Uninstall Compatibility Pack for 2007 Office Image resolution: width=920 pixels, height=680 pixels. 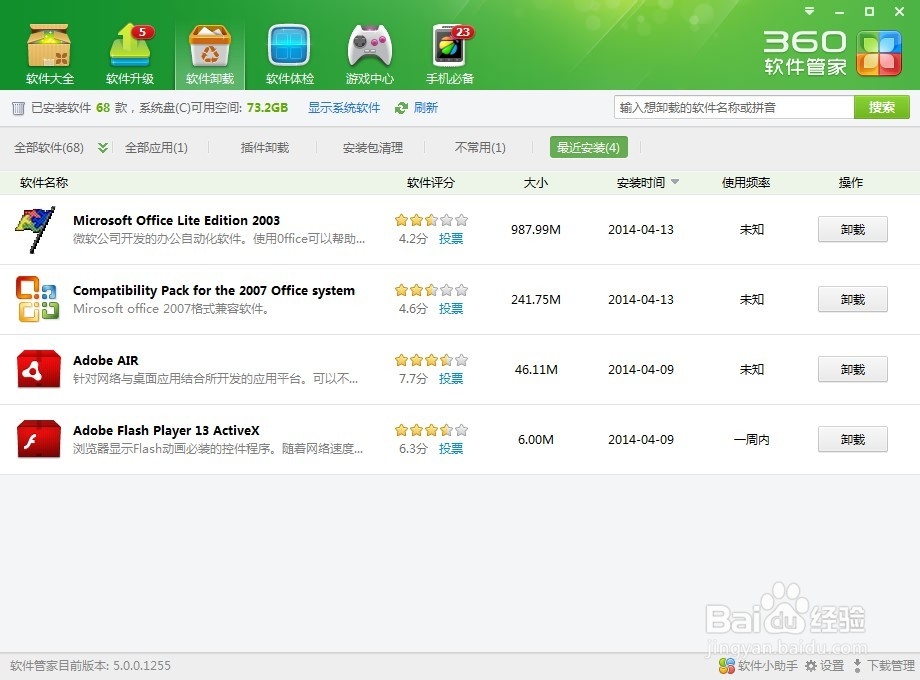click(853, 299)
